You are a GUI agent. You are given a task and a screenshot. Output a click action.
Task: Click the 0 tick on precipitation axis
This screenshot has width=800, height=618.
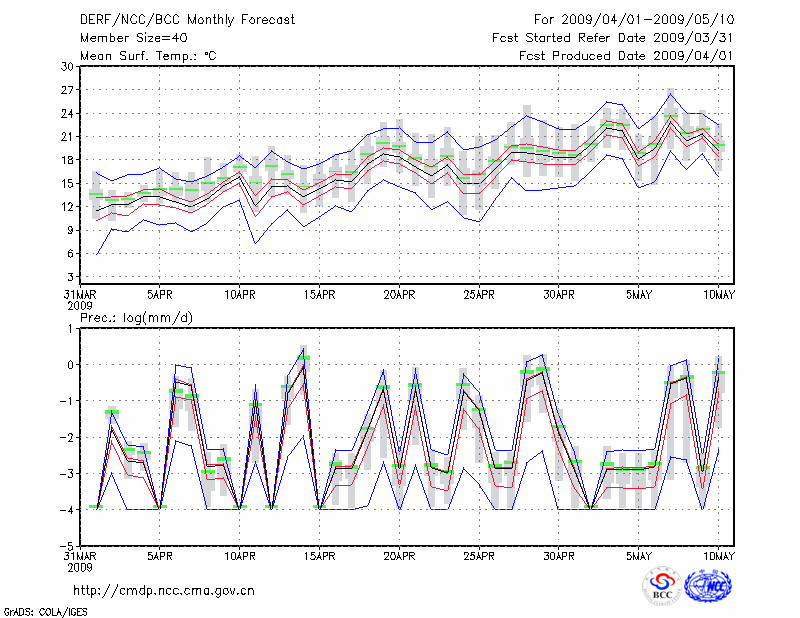click(x=70, y=365)
